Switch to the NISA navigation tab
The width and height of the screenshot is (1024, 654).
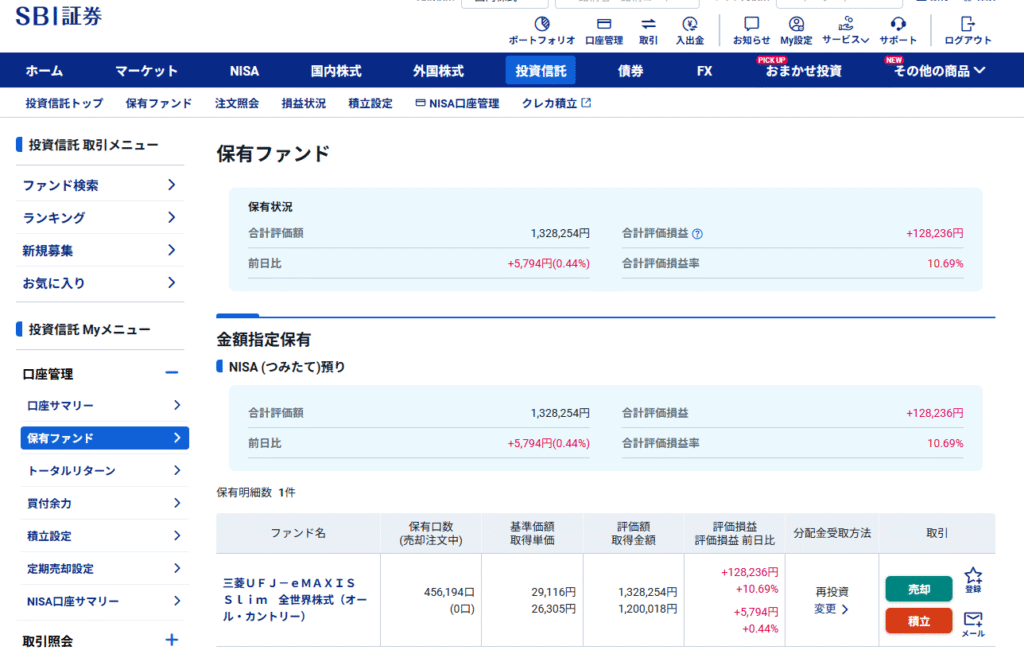tap(244, 71)
